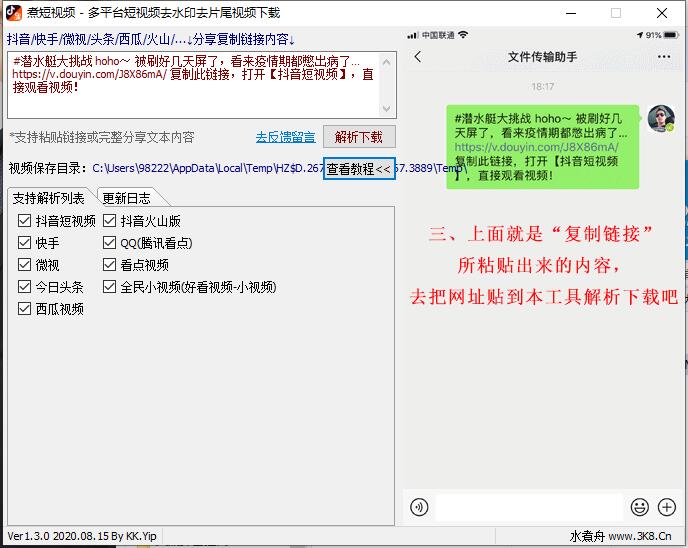This screenshot has height=548, width=688.
Task: Minimize the 煮短视频 window
Action: pyautogui.click(x=571, y=13)
